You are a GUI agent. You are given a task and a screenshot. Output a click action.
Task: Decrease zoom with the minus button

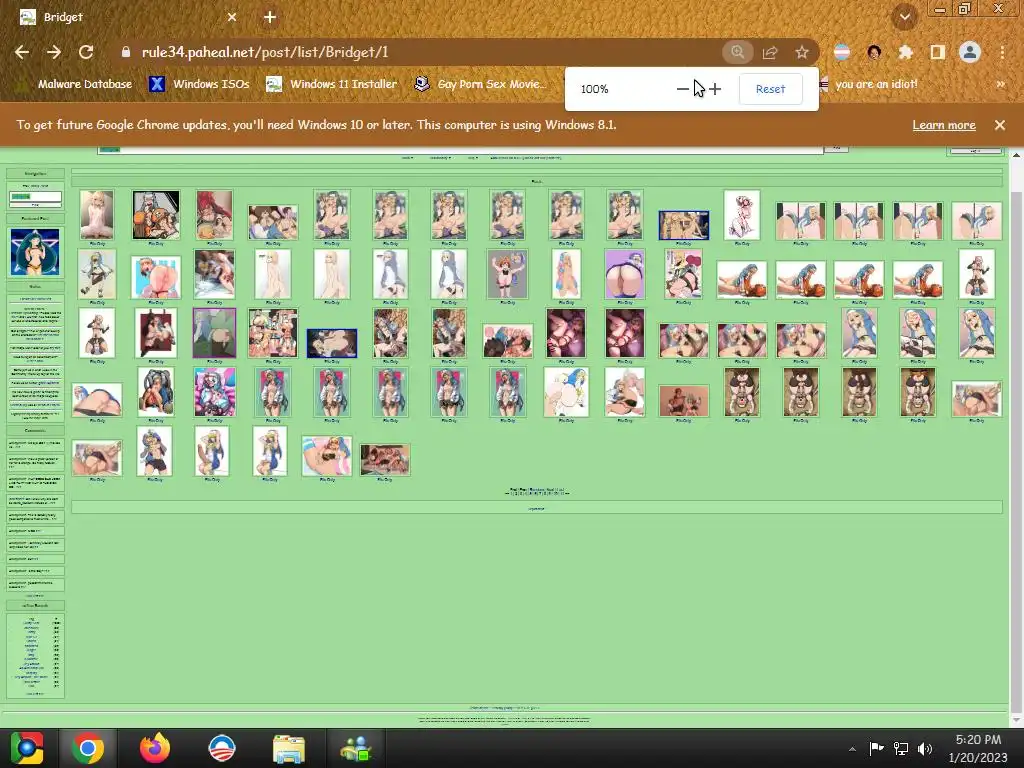click(x=682, y=89)
